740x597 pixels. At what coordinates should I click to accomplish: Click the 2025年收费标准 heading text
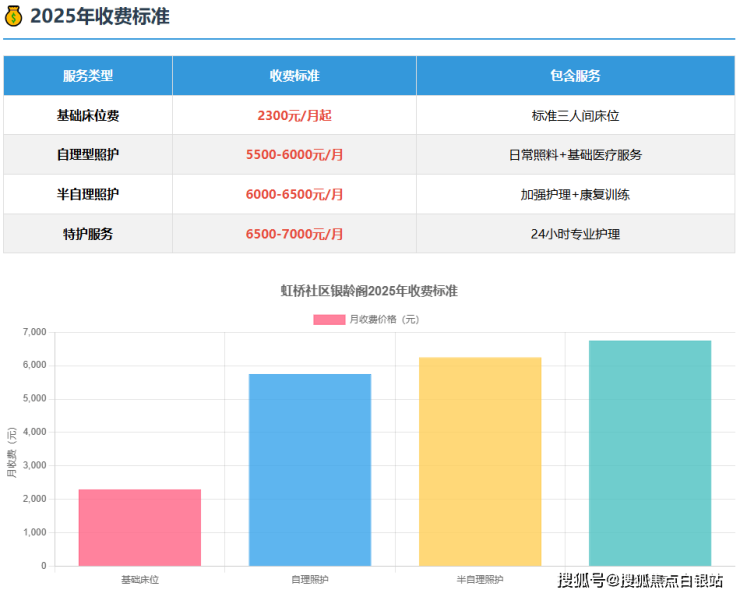[99, 16]
